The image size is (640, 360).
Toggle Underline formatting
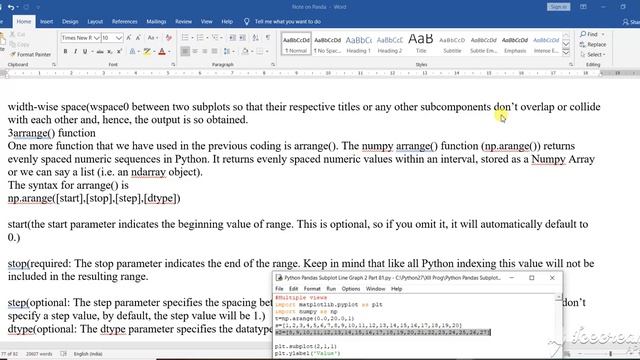pos(85,51)
